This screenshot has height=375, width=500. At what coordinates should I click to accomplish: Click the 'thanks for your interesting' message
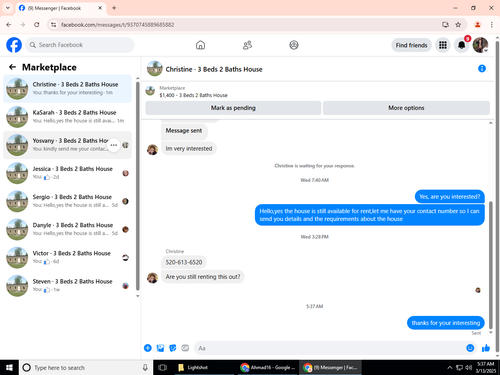(446, 323)
